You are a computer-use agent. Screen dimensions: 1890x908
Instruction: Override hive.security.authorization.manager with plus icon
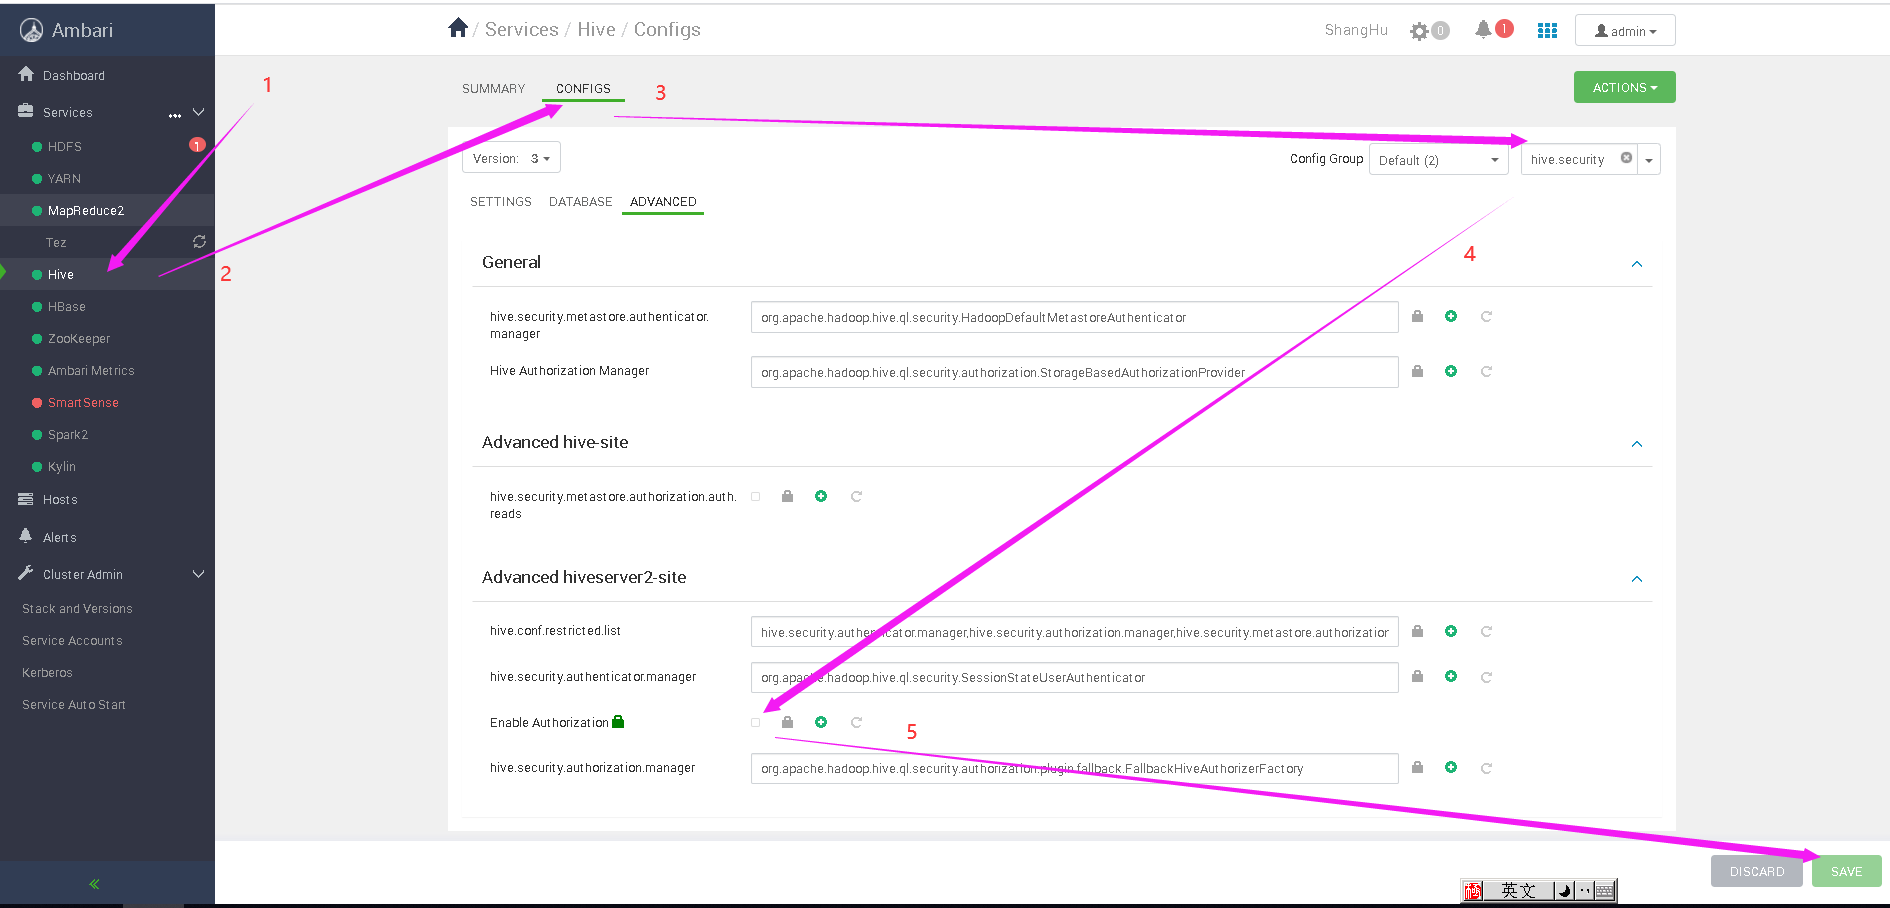(1451, 767)
